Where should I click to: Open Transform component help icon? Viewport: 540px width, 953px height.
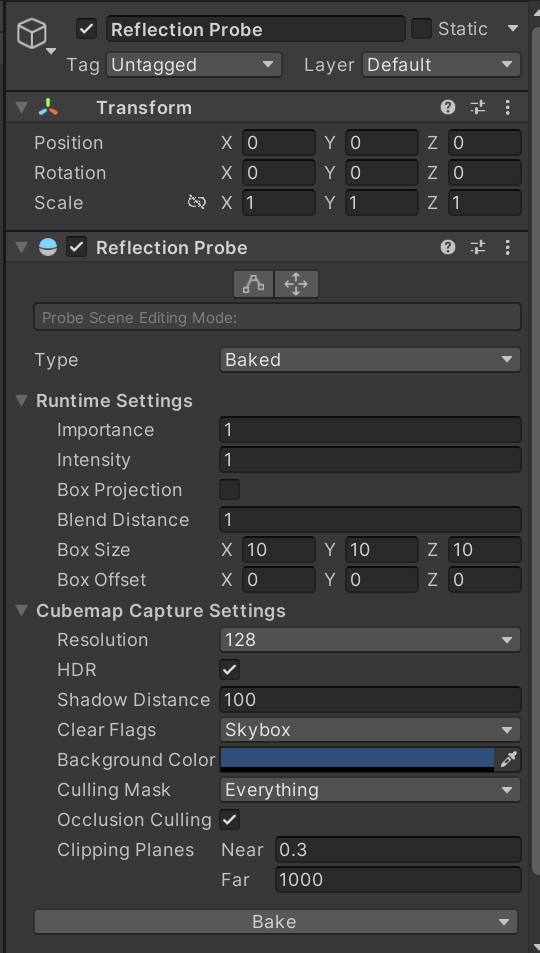[x=448, y=108]
